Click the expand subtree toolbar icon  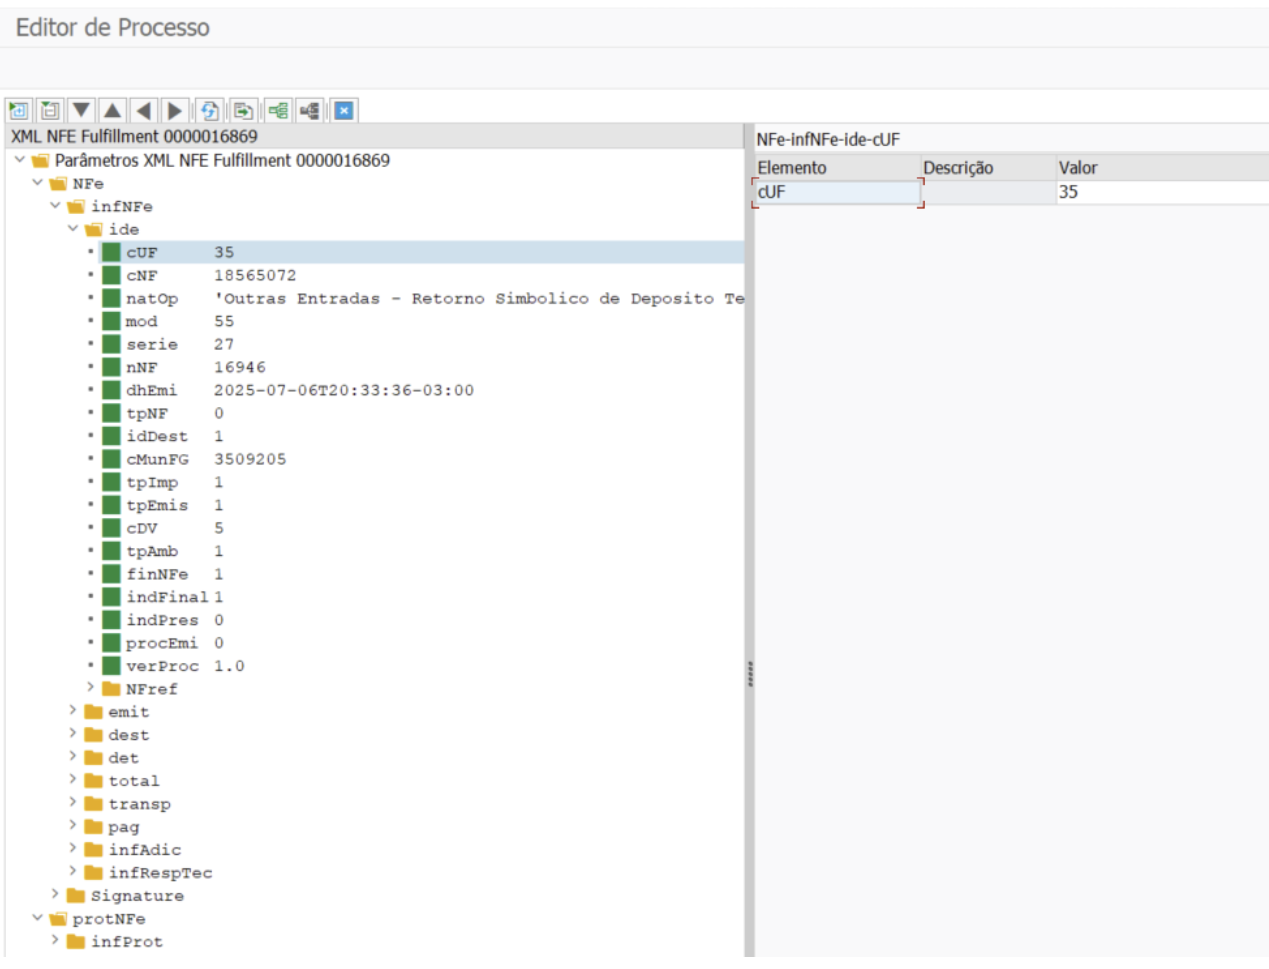point(19,110)
